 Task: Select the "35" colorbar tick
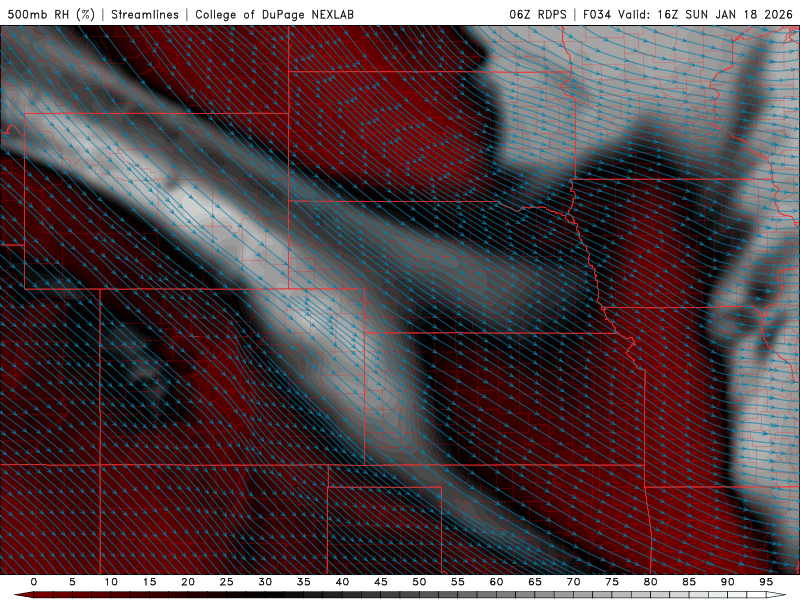click(x=304, y=582)
